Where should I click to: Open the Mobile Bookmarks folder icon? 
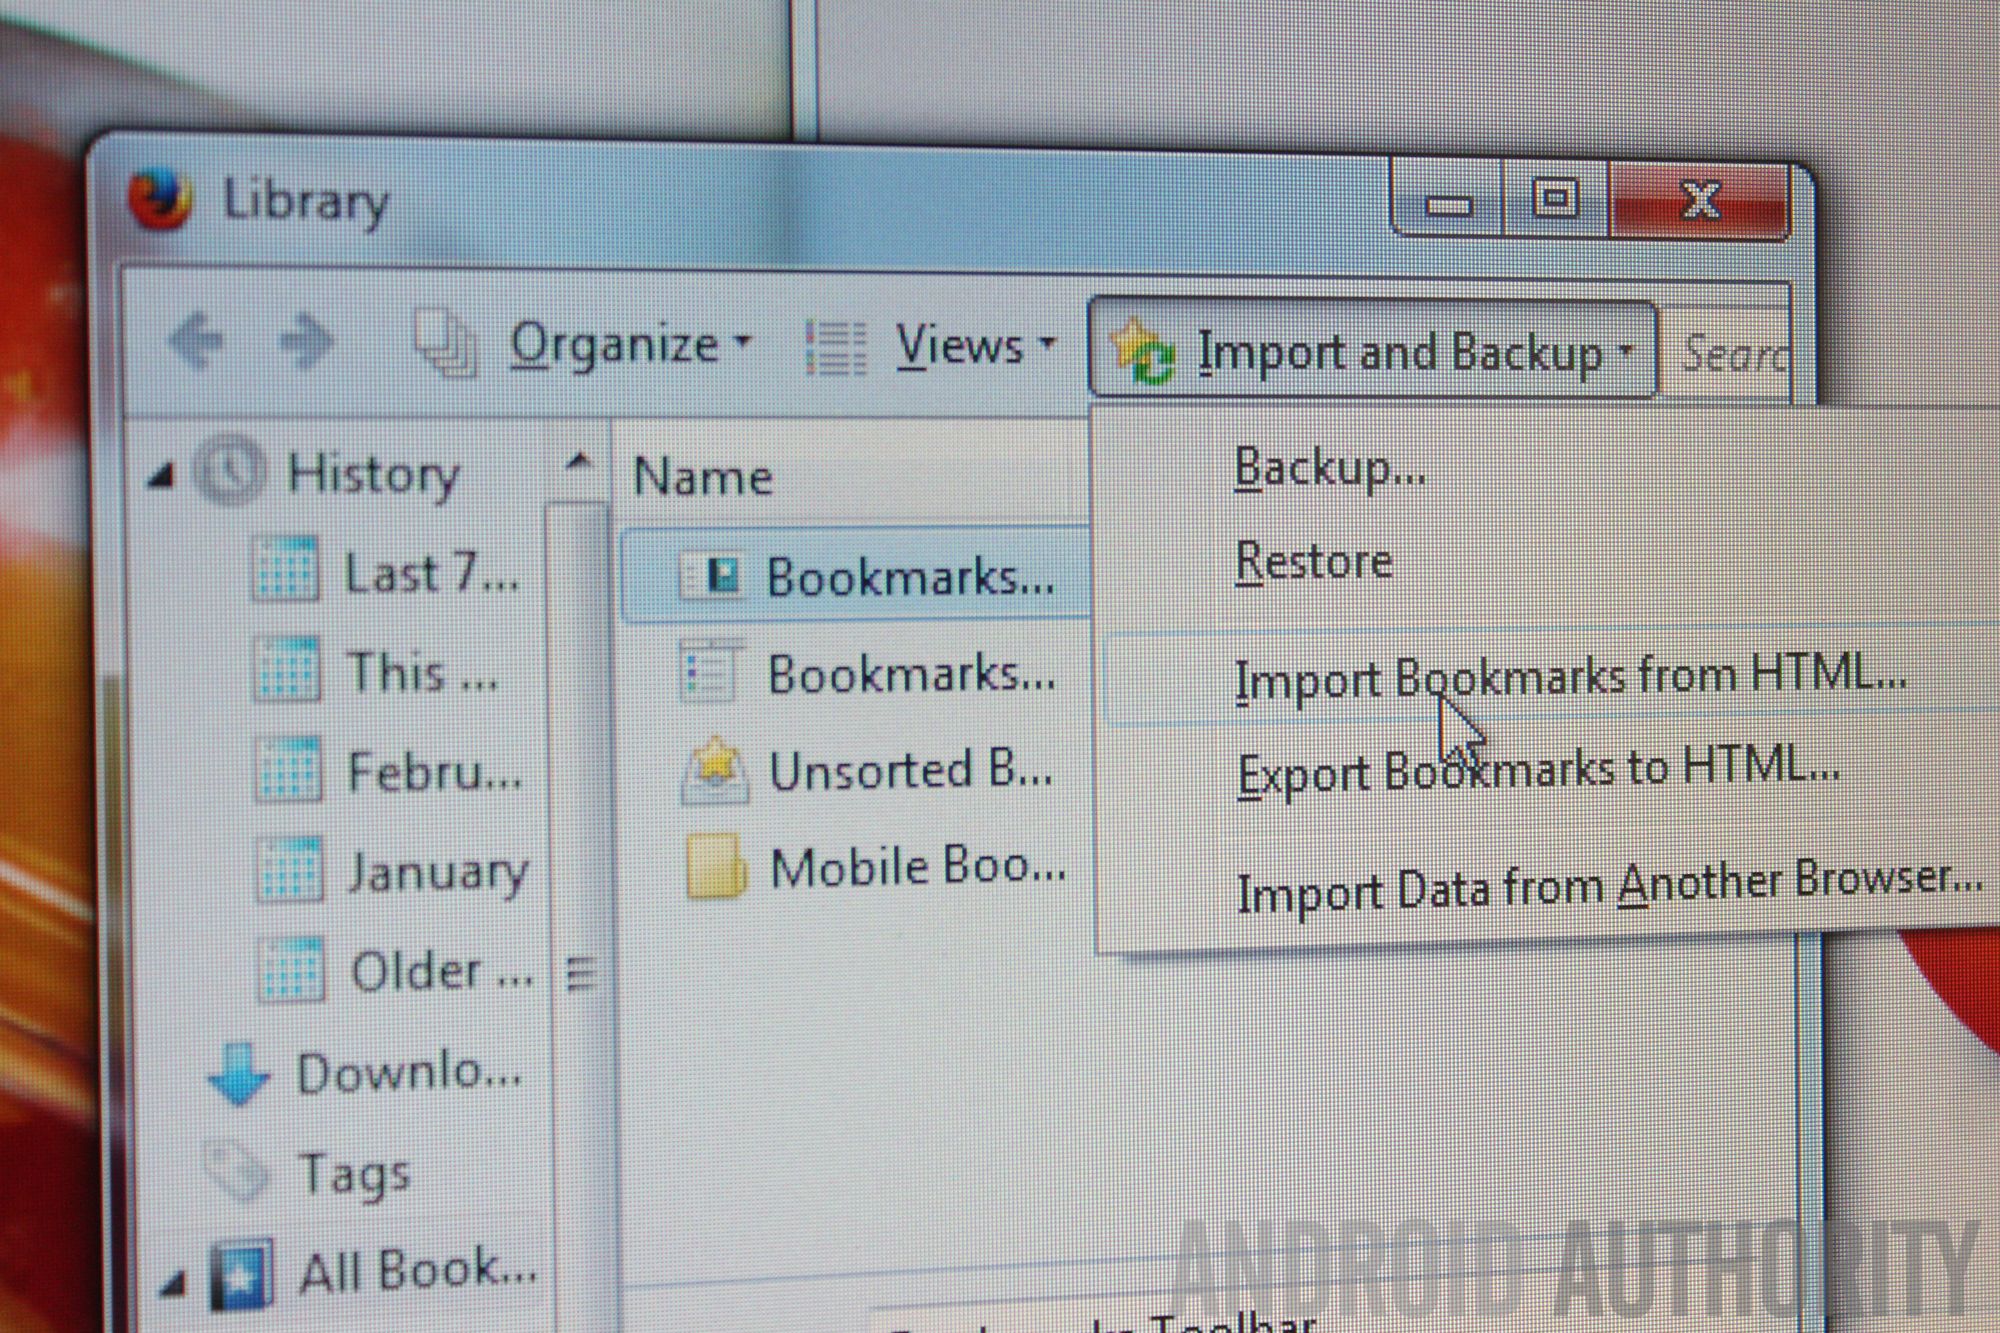[x=715, y=866]
